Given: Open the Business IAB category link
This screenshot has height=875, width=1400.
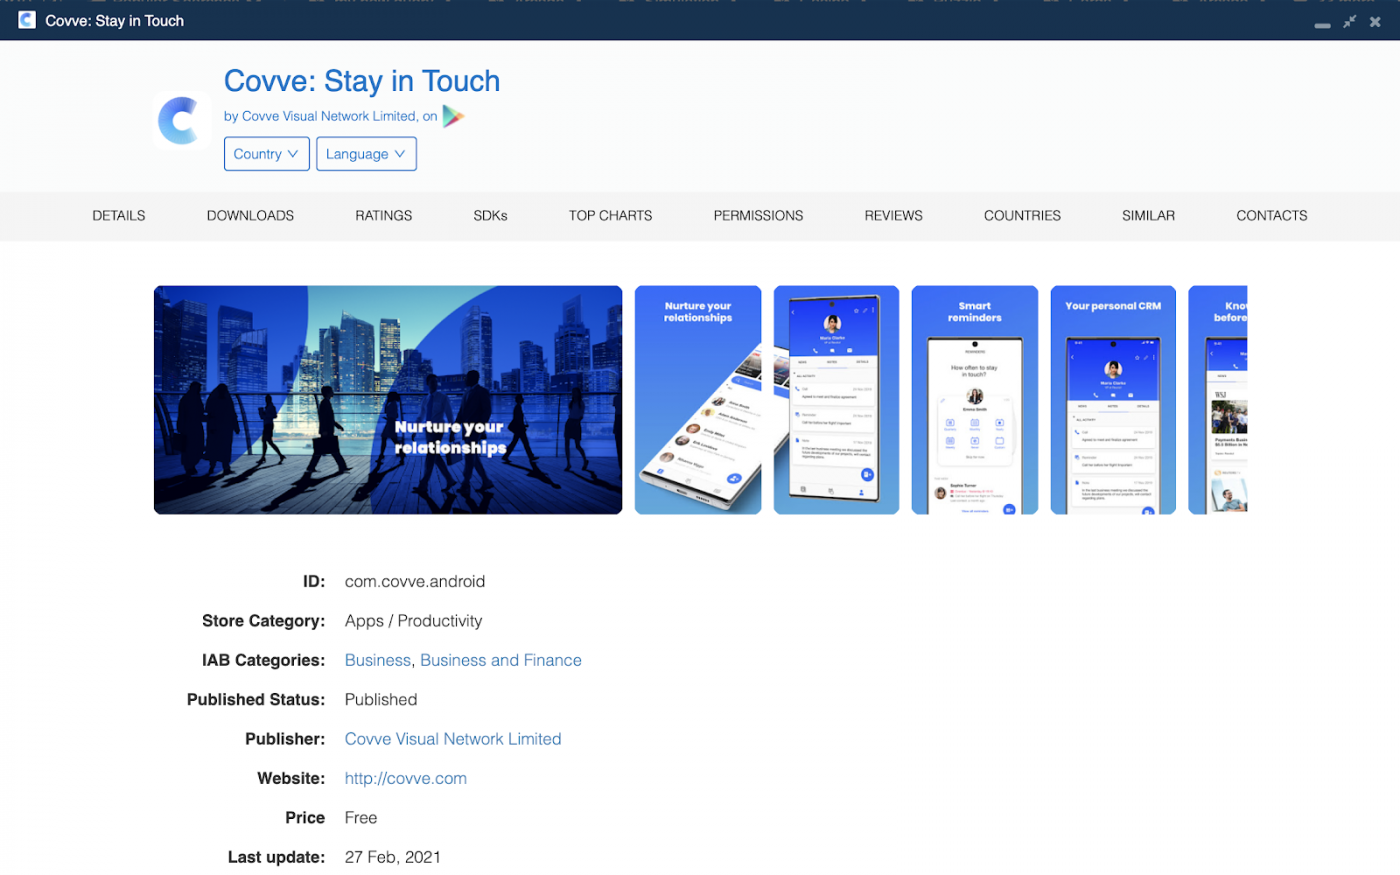Looking at the screenshot, I should pyautogui.click(x=378, y=660).
